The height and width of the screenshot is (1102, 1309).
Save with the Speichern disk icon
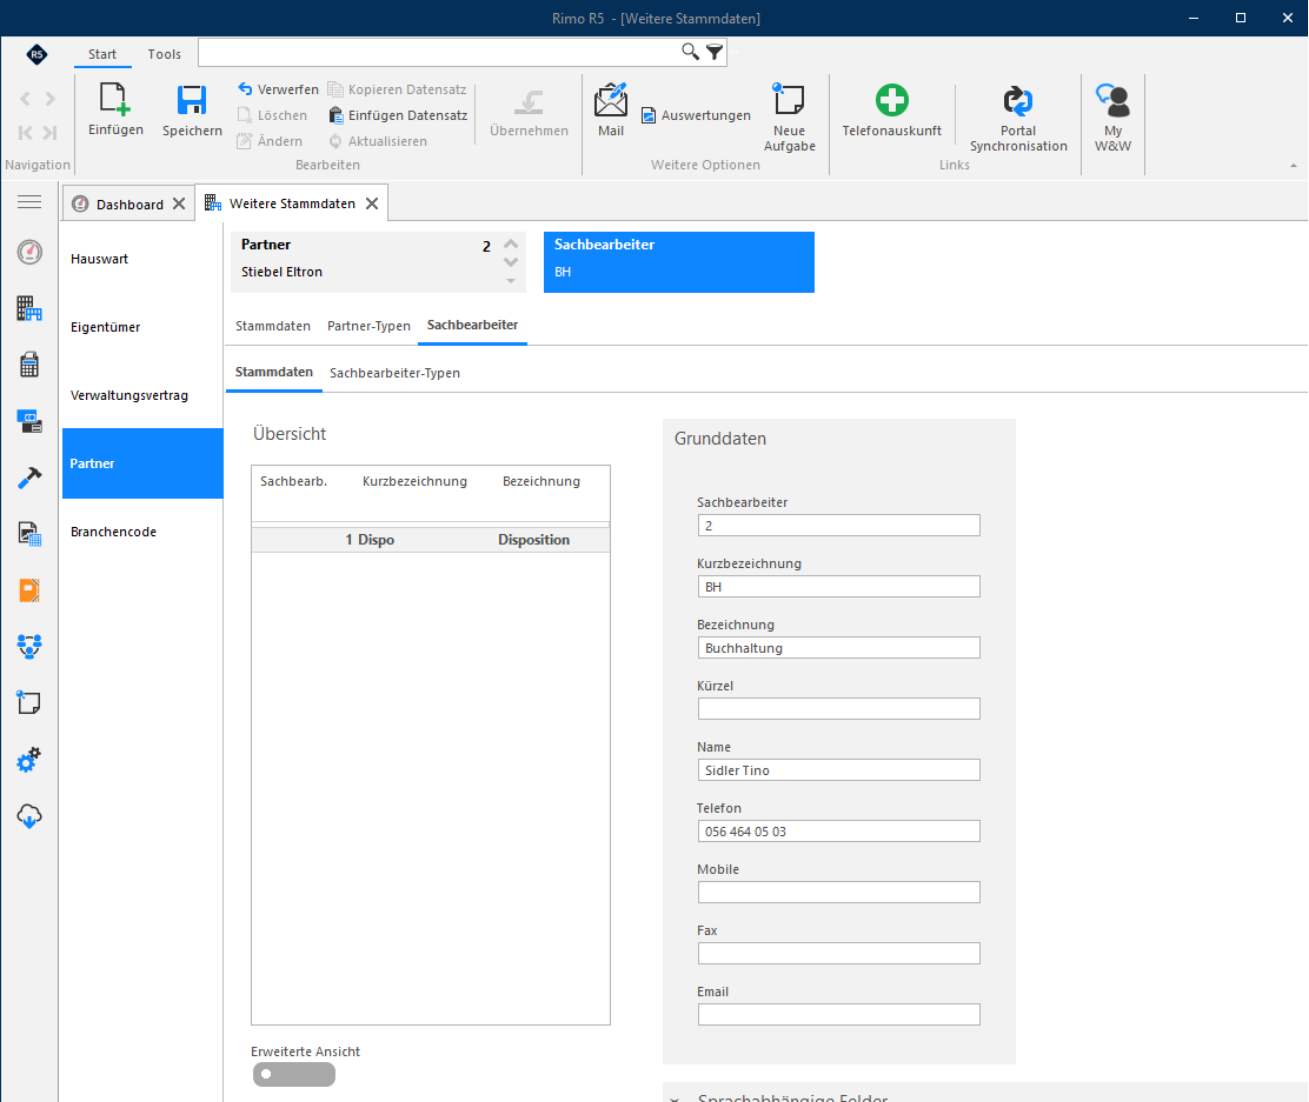point(192,100)
